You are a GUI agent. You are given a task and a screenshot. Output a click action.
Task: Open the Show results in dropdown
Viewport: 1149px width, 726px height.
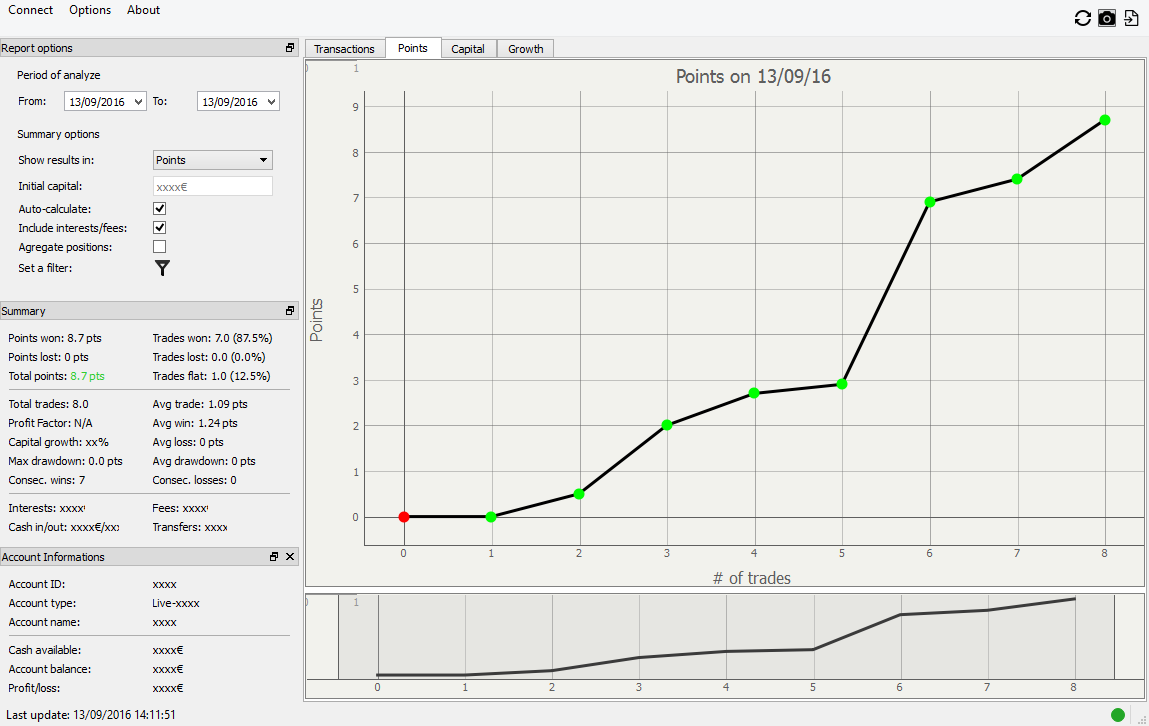(x=213, y=160)
